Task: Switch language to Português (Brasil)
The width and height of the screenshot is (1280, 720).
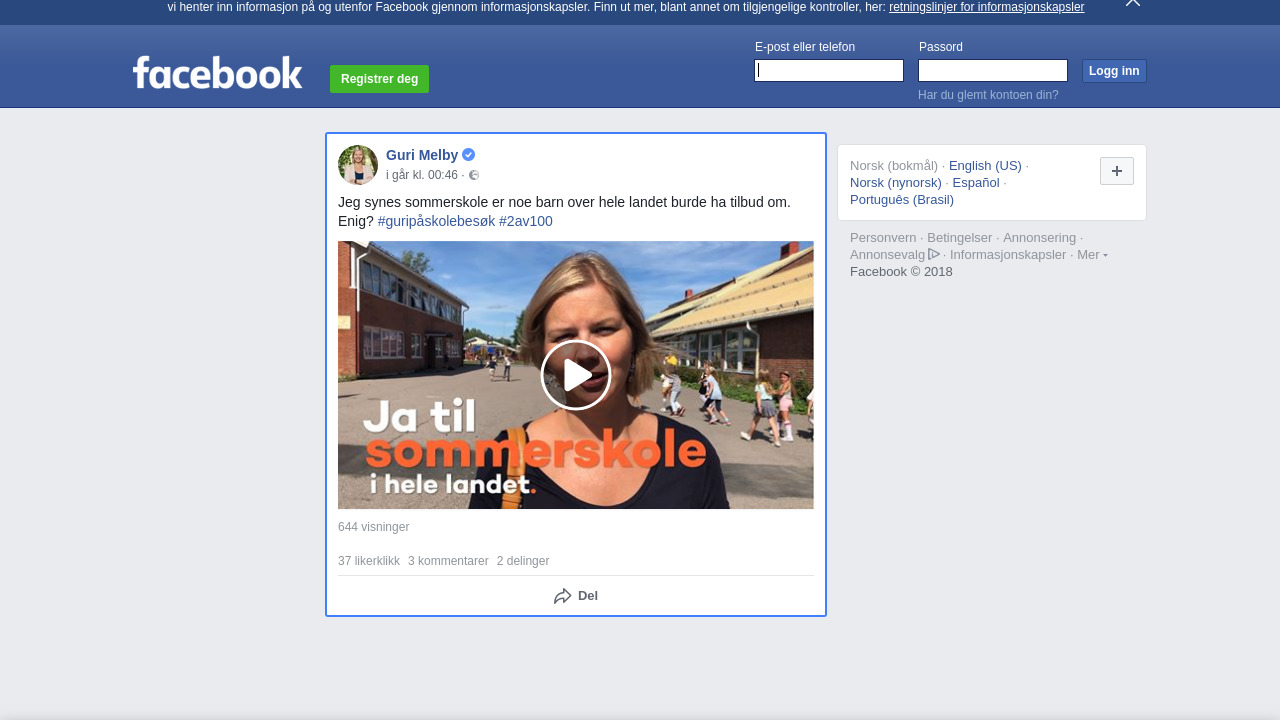Action: tap(902, 200)
